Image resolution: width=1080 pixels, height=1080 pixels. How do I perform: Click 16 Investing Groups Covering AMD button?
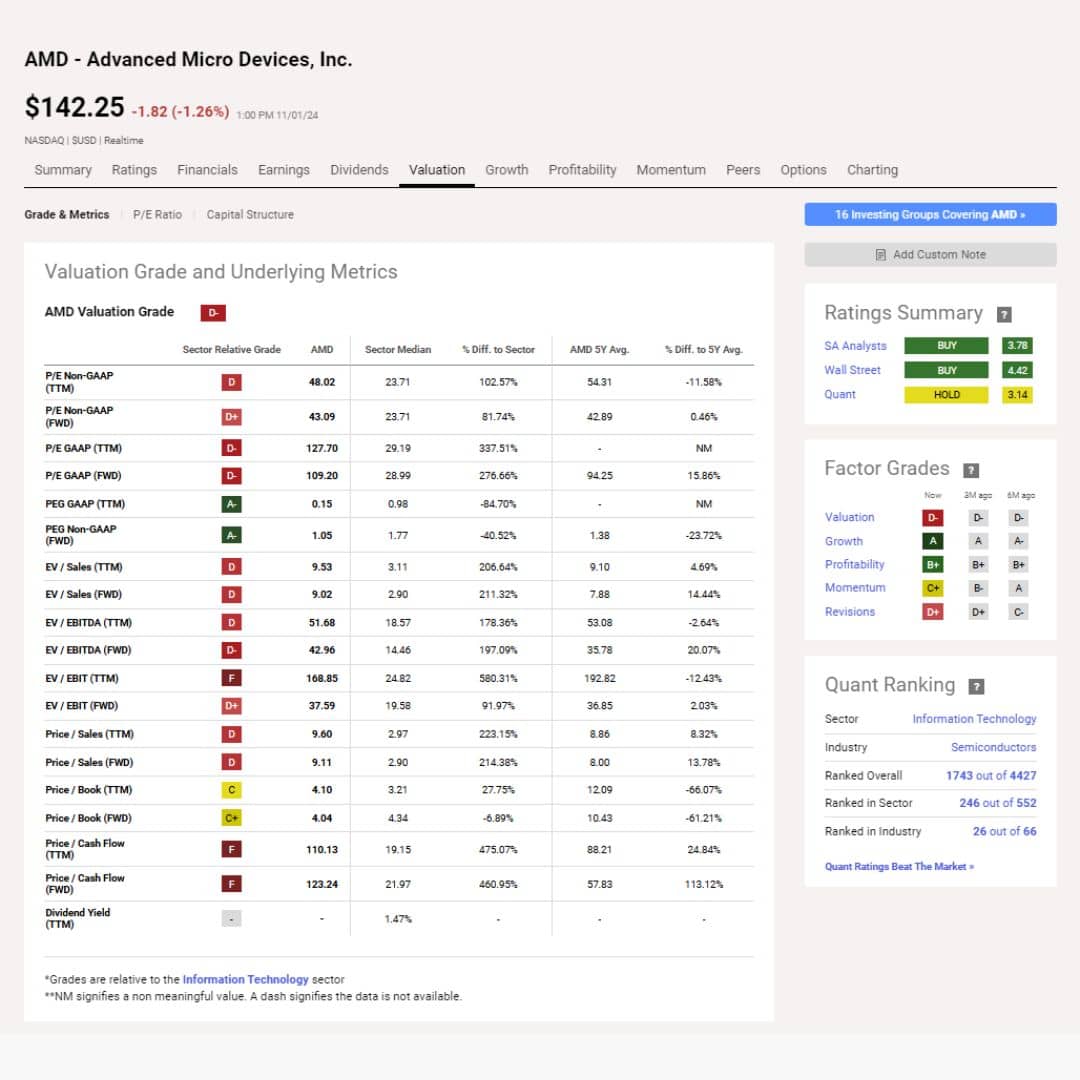930,215
